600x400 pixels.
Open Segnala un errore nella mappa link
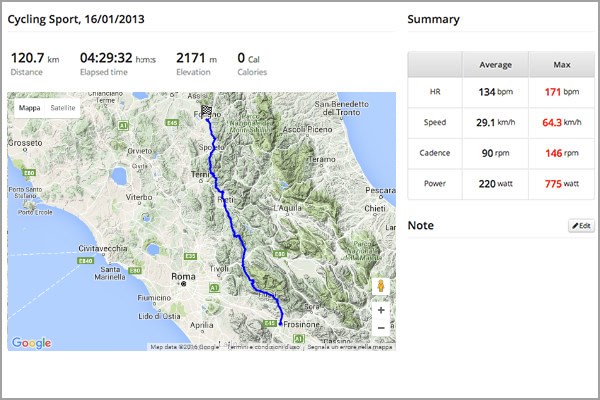350,347
